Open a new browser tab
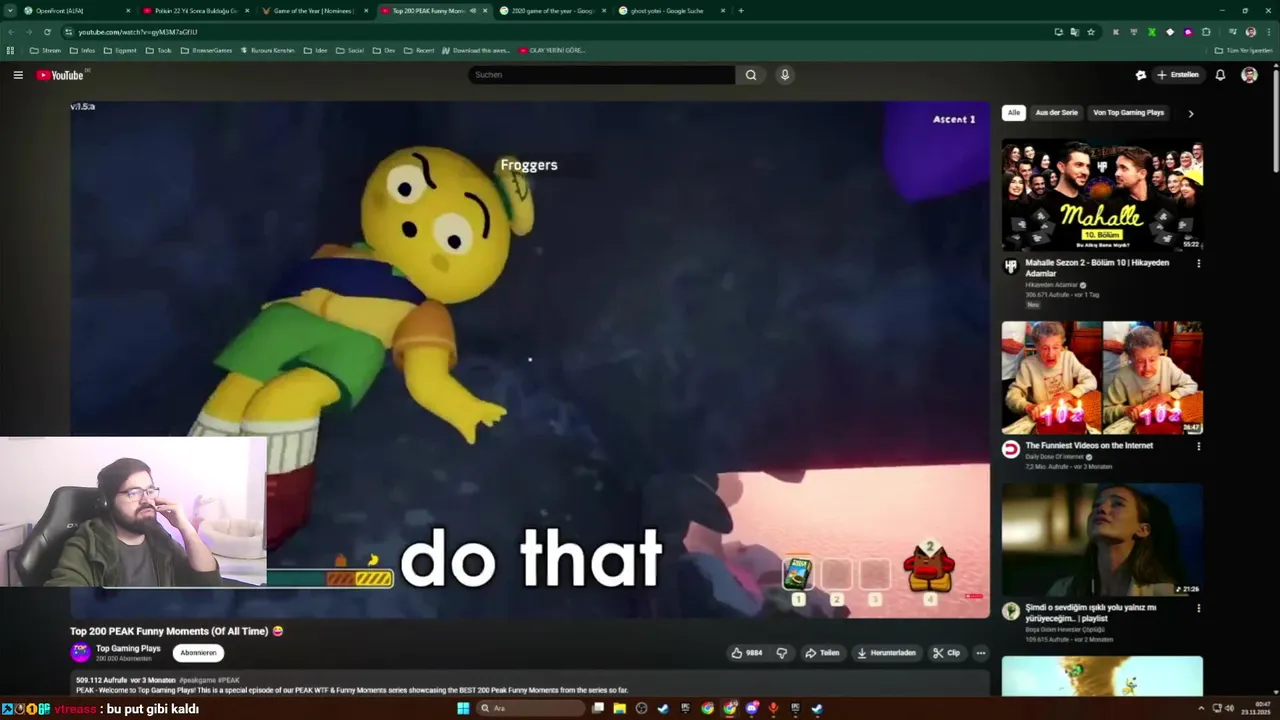Image resolution: width=1280 pixels, height=720 pixels. pos(741,11)
